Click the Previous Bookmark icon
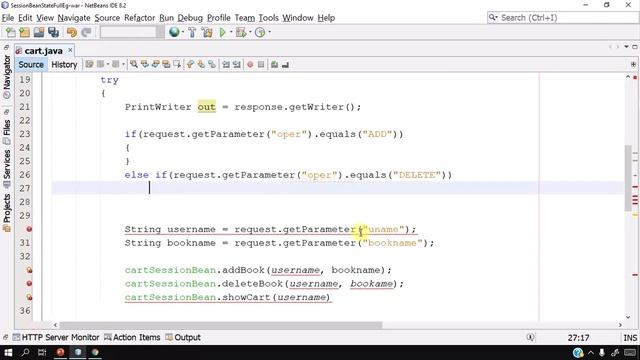This screenshot has height=360, width=640. tap(190, 64)
